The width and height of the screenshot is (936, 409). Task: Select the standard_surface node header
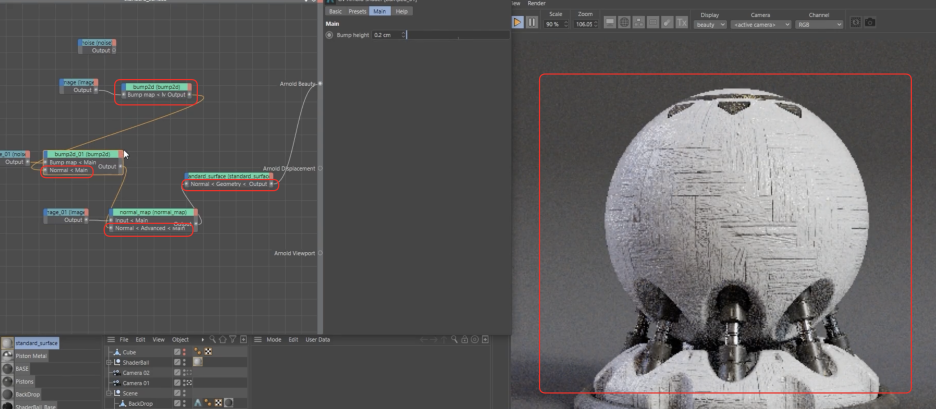click(229, 176)
